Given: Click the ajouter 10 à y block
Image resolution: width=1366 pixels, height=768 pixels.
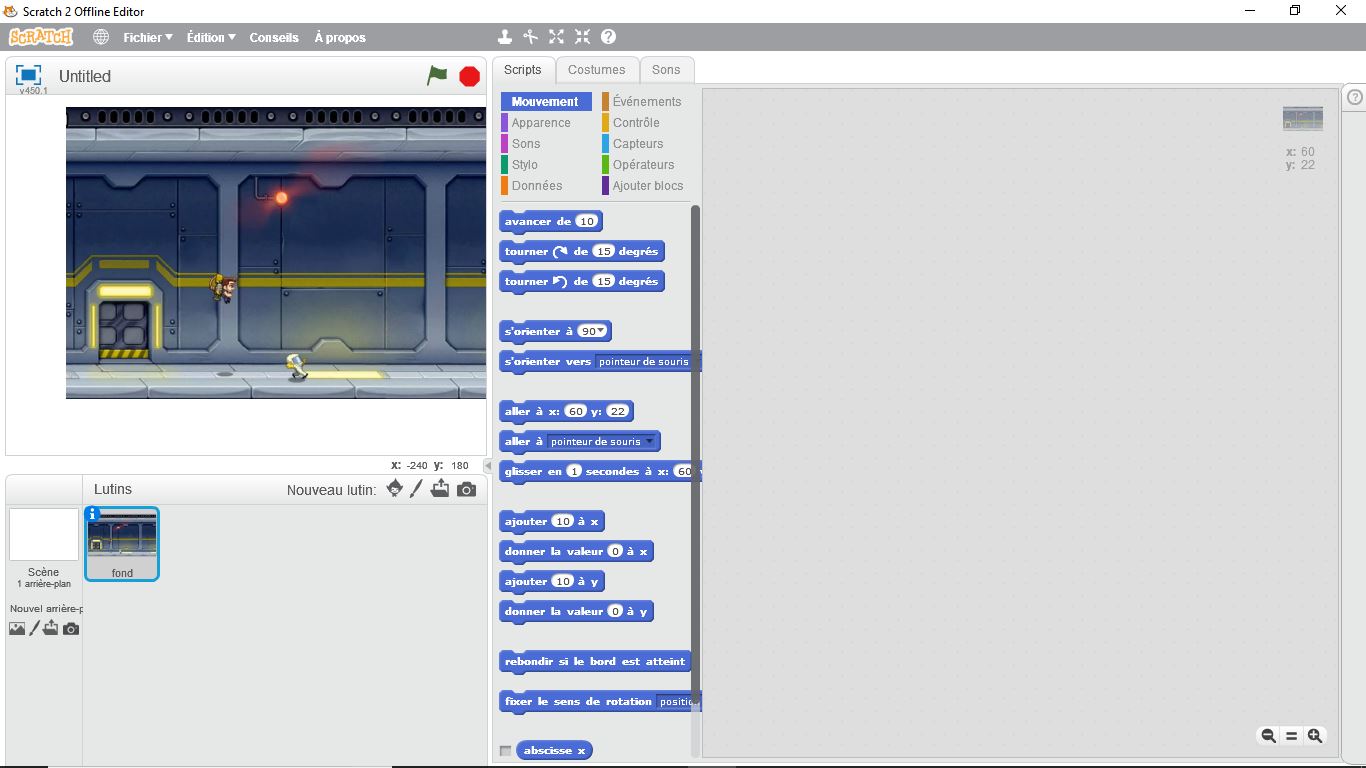Looking at the screenshot, I should [x=552, y=582].
